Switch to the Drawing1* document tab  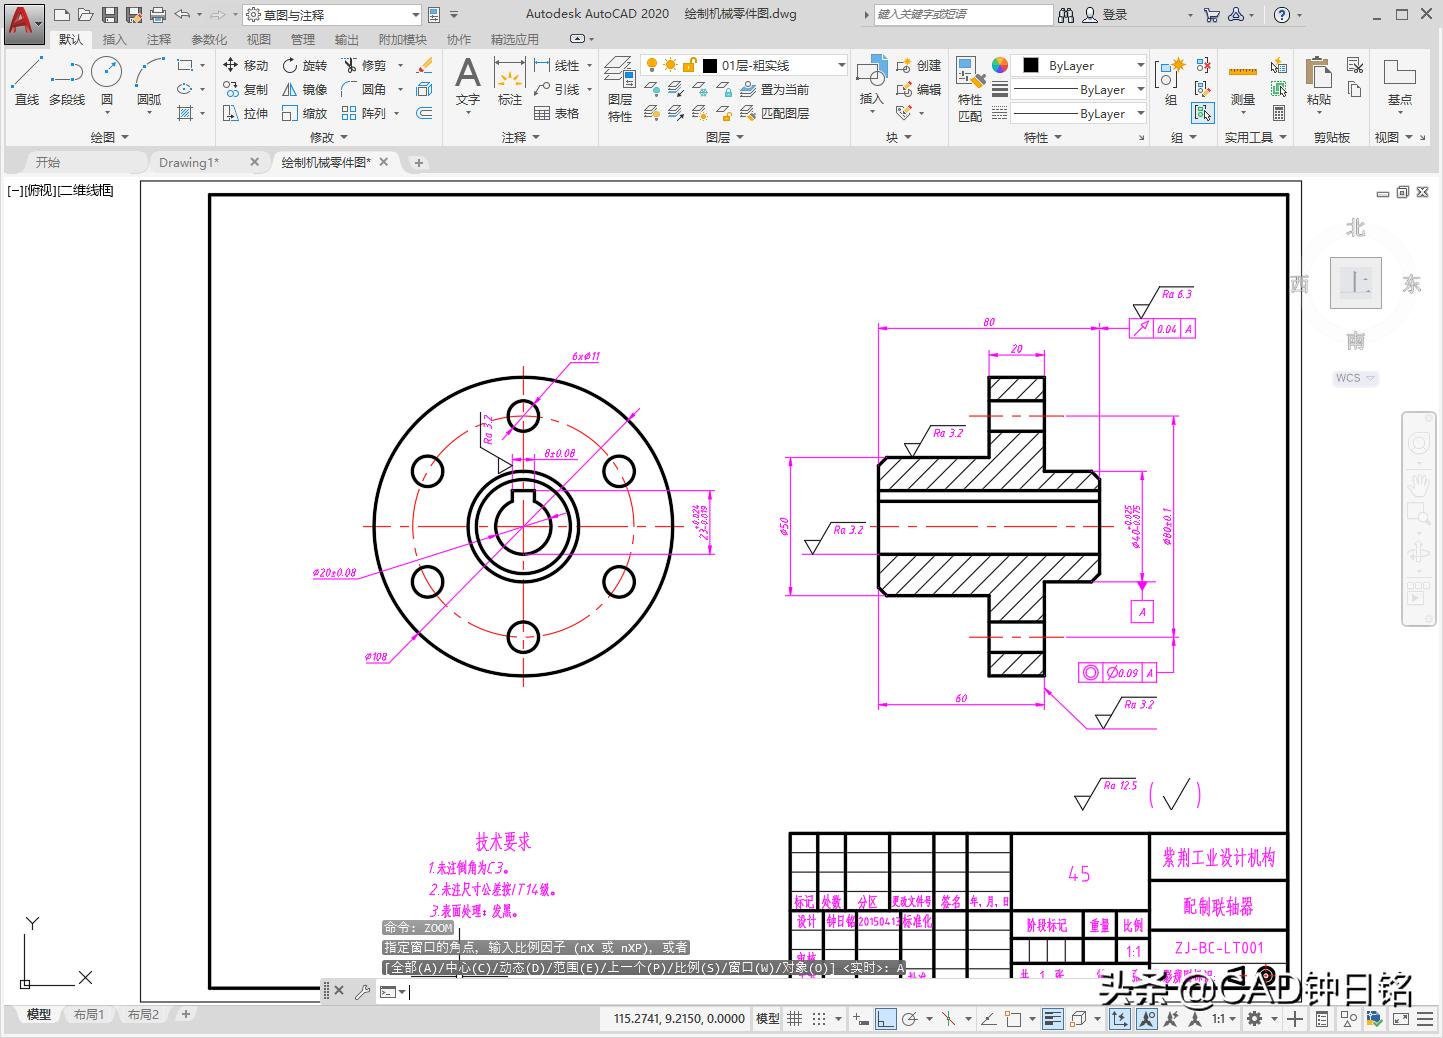(189, 162)
